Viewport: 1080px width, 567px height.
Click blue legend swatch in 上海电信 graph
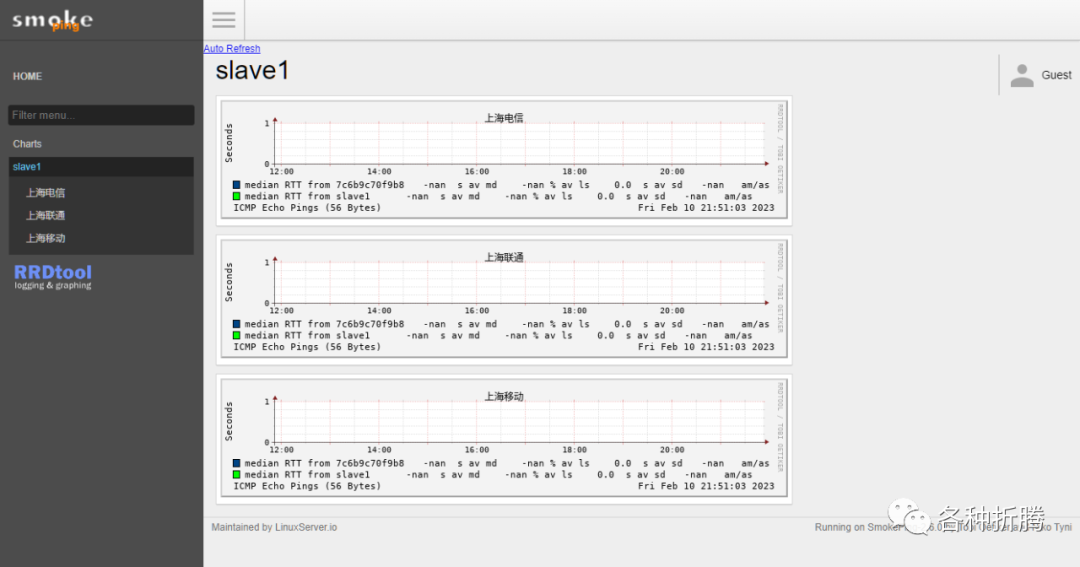[x=236, y=185]
